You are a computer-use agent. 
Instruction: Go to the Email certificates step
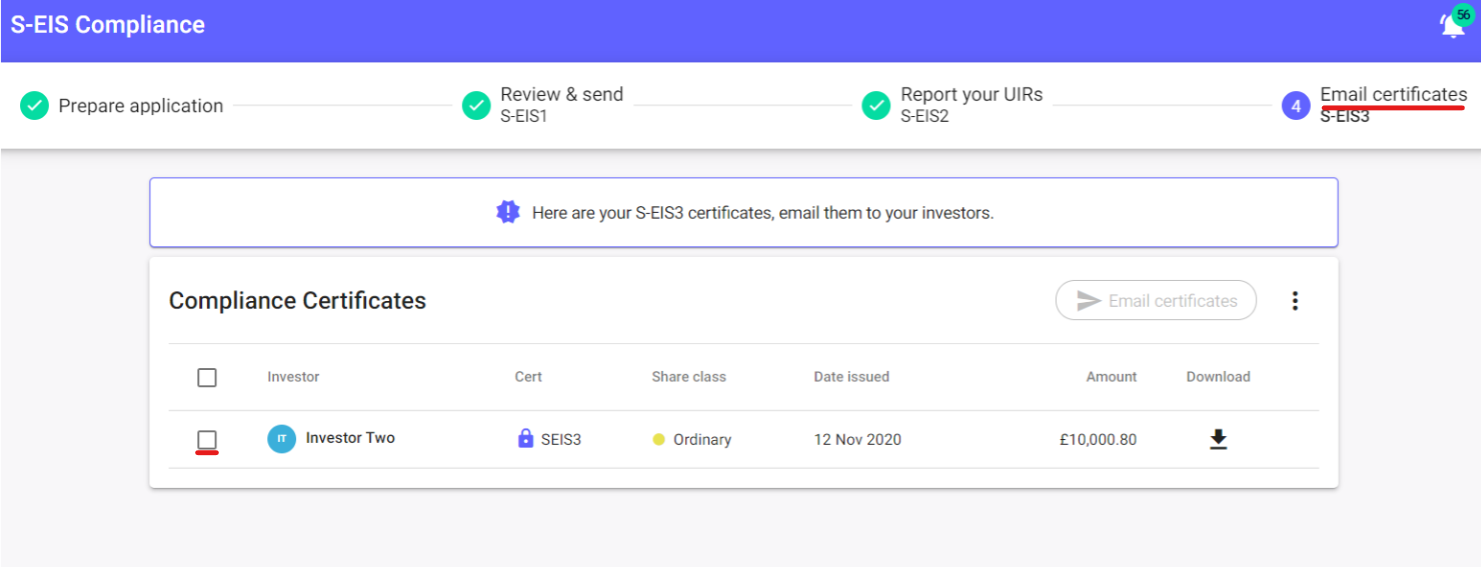[x=1393, y=95]
